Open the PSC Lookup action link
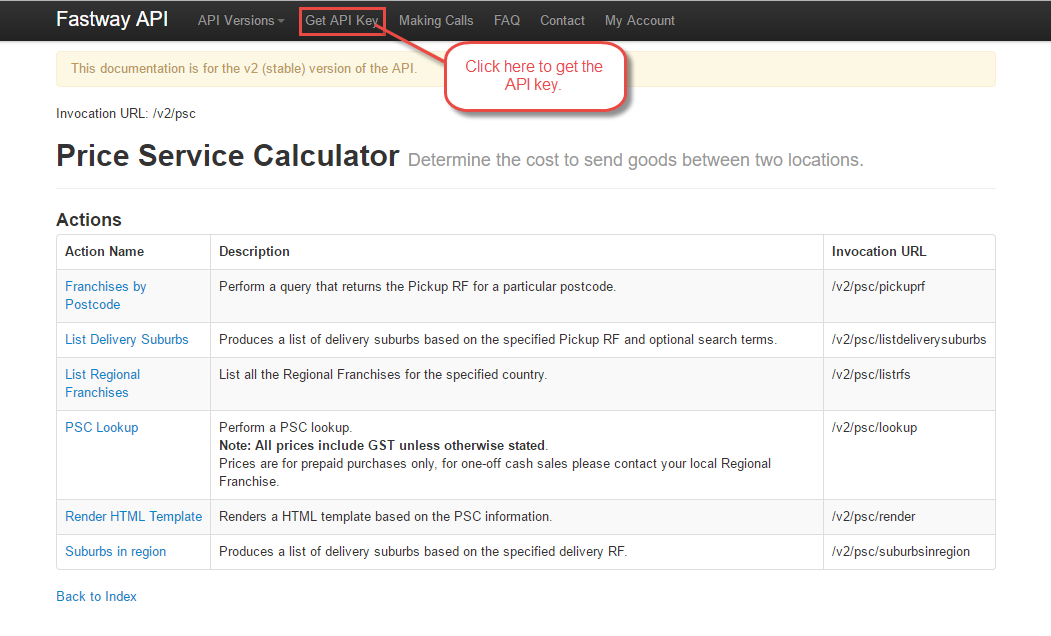Viewport: 1051px width, 636px height. click(x=101, y=427)
